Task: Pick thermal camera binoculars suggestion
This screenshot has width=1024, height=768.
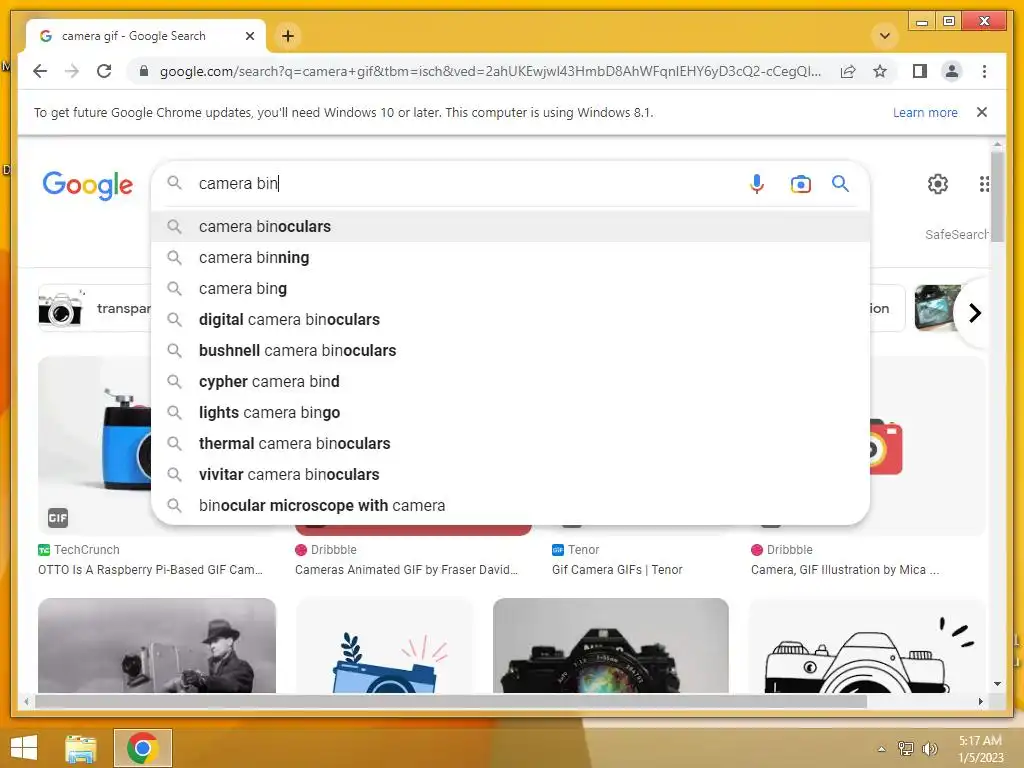Action: [510, 444]
